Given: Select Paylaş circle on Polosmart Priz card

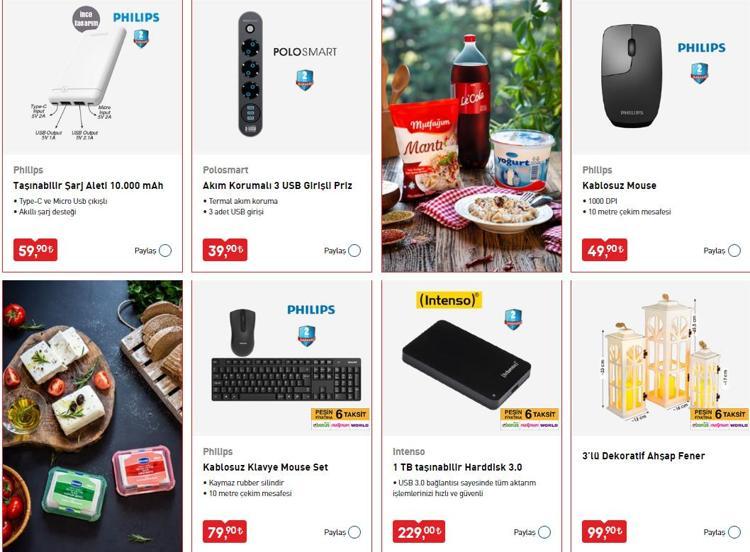Looking at the screenshot, I should (x=354, y=251).
